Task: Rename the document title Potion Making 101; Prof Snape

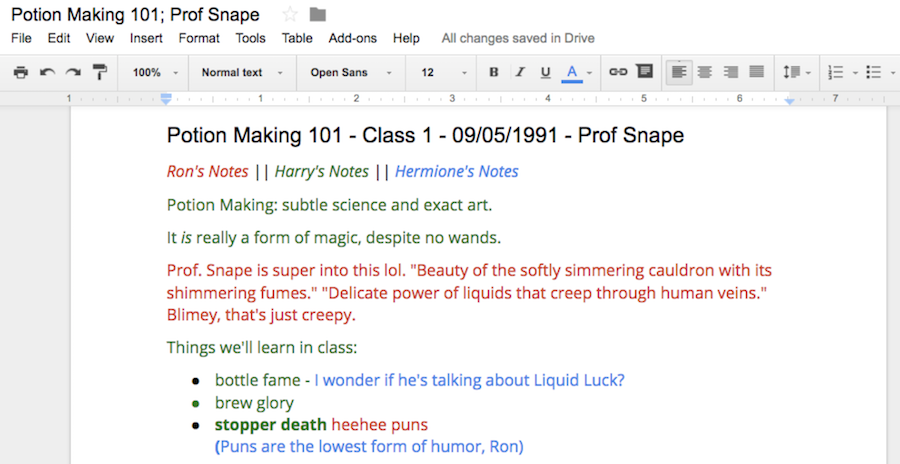Action: coord(135,14)
